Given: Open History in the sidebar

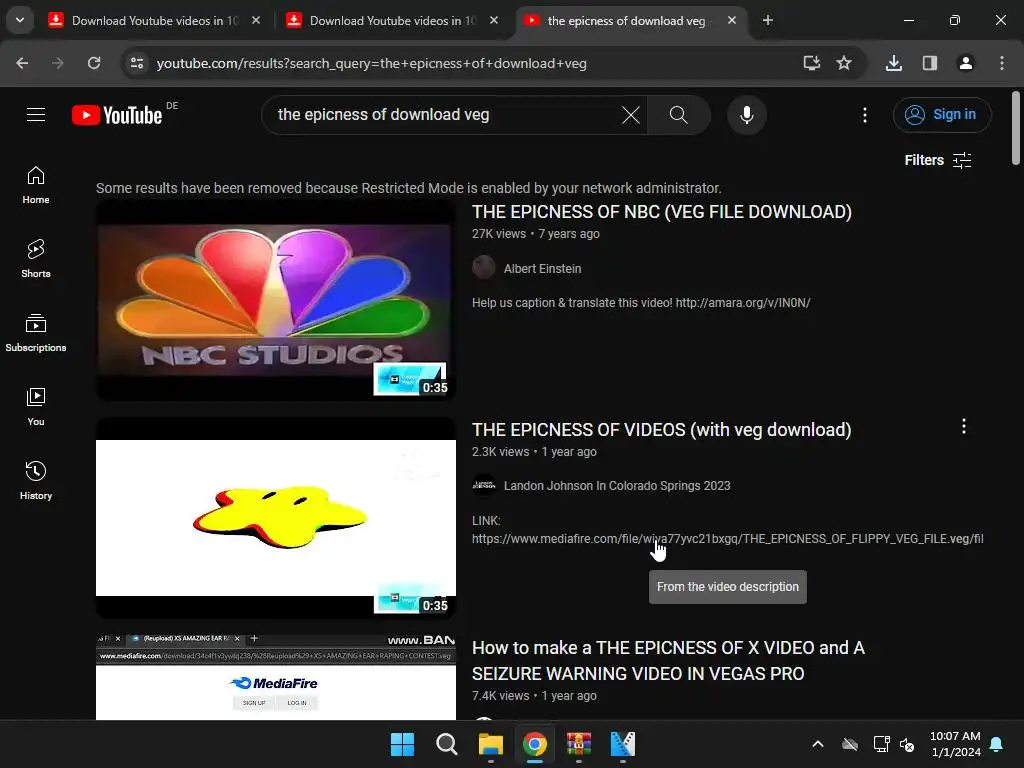Looking at the screenshot, I should pos(36,480).
